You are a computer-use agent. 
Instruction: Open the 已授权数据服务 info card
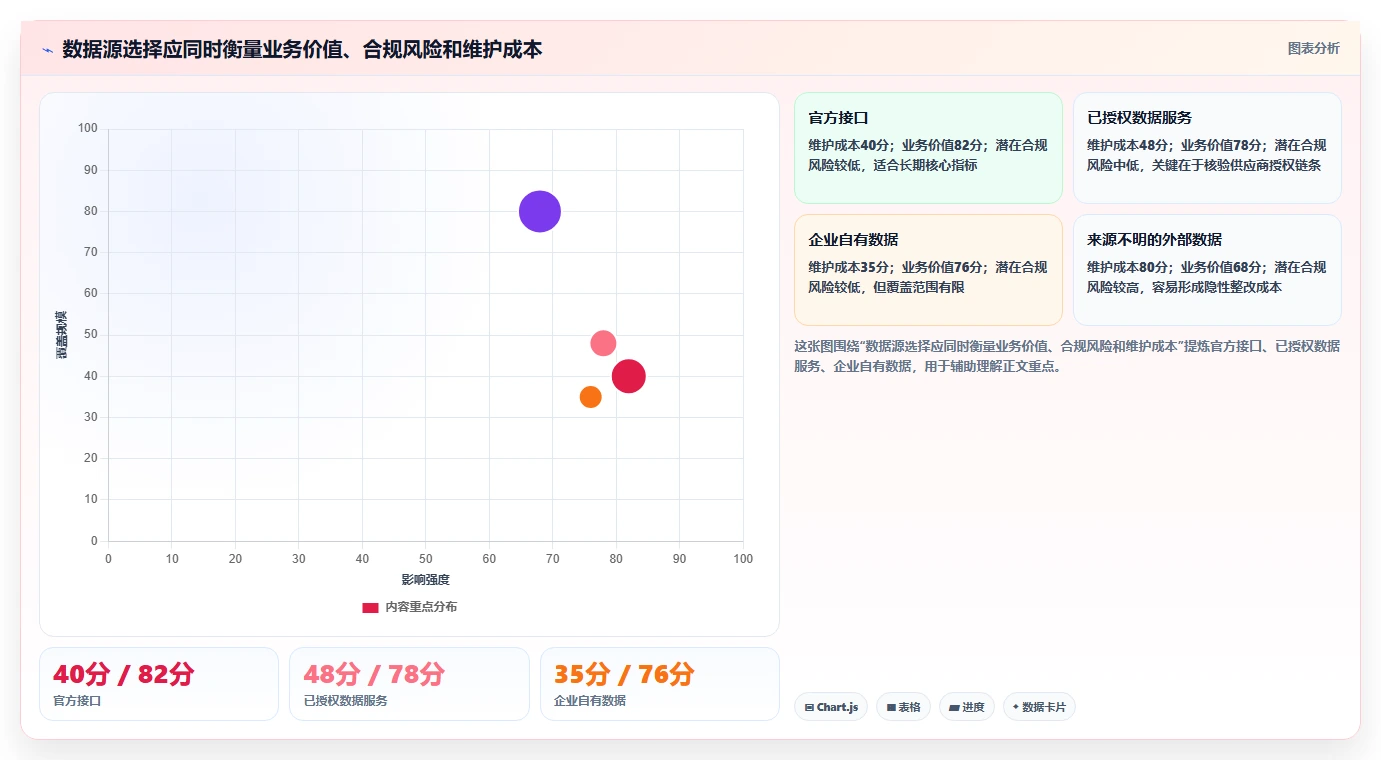pyautogui.click(x=1207, y=148)
